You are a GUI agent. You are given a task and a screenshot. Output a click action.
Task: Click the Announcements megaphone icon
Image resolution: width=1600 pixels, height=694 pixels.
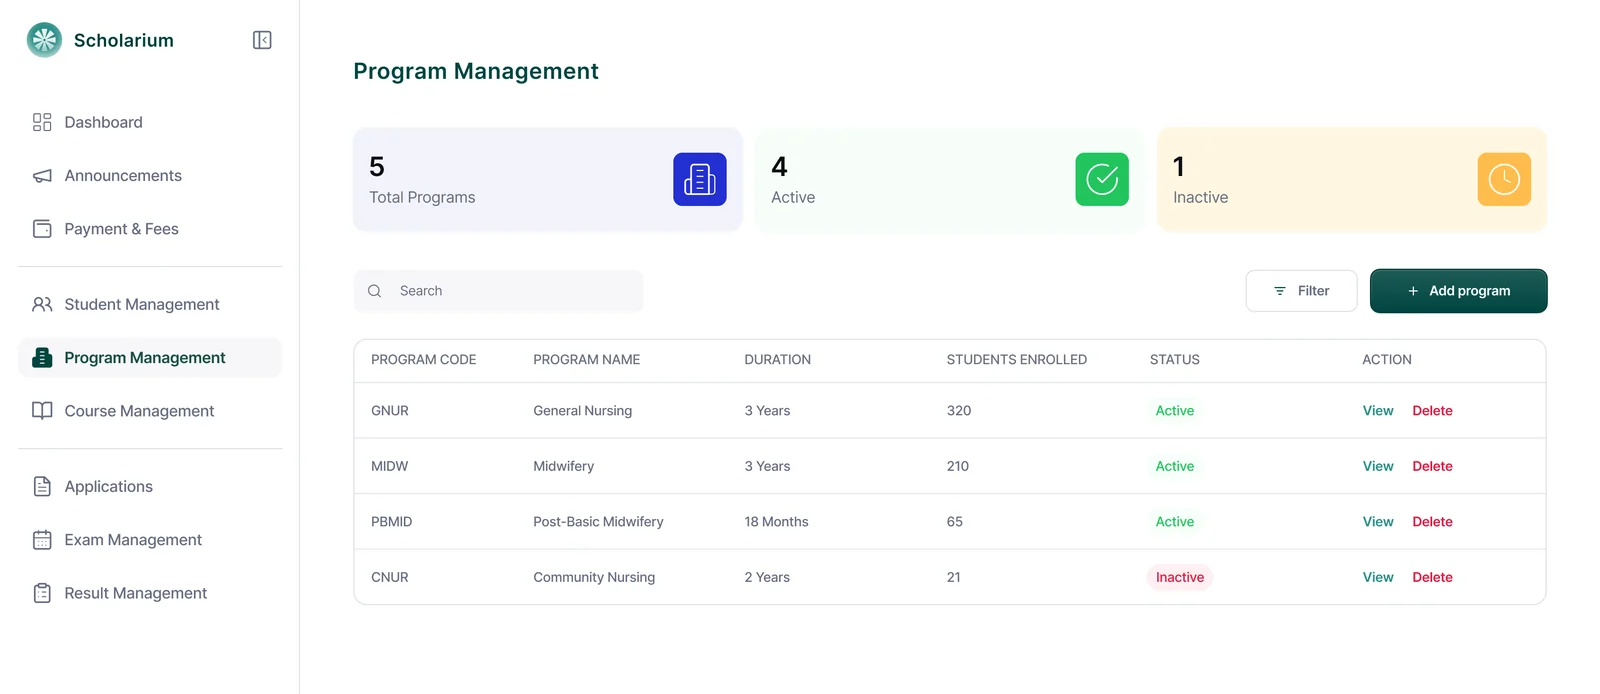[x=42, y=176]
